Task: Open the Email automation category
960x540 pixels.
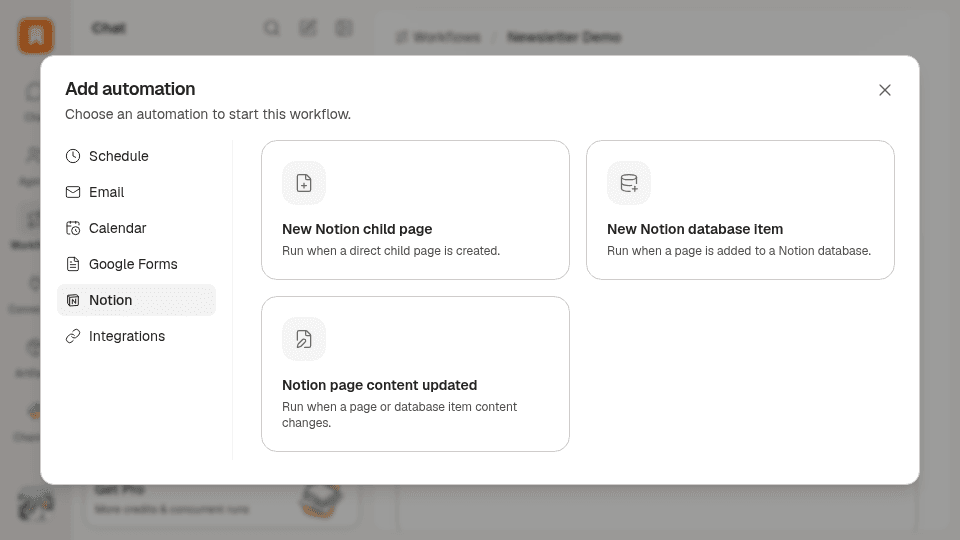Action: [x=136, y=192]
